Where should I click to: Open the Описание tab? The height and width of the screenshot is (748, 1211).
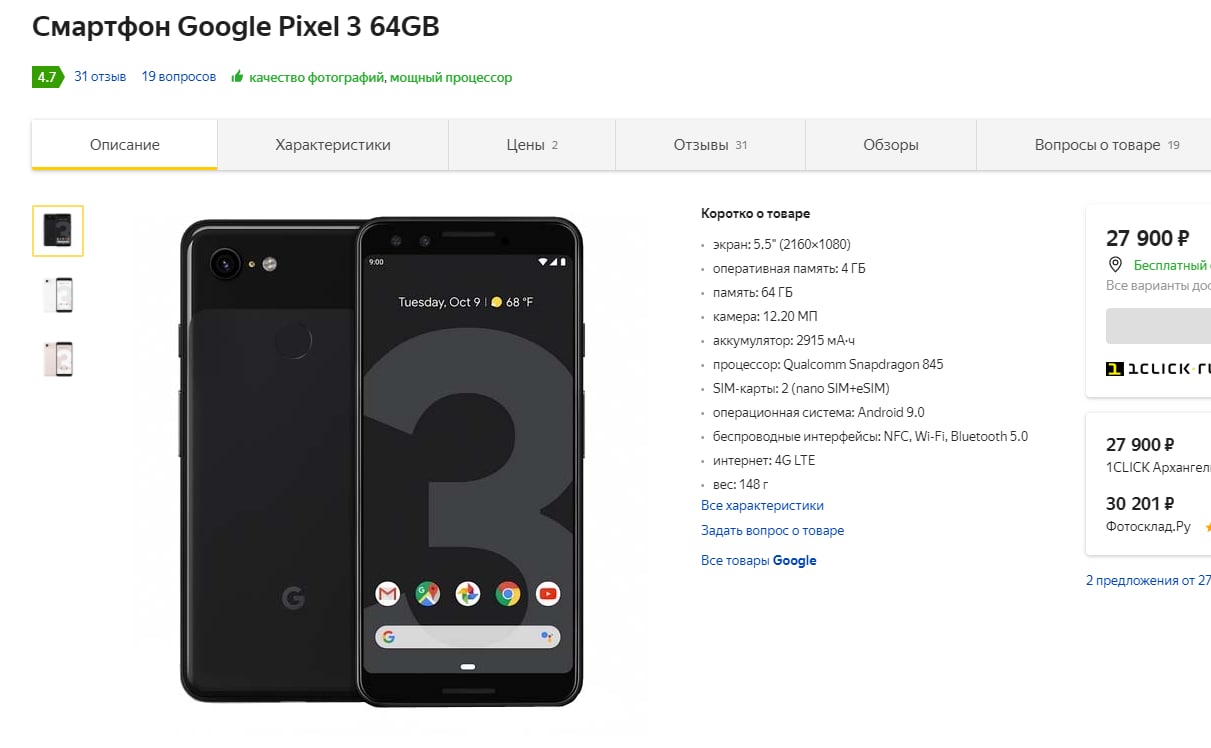click(x=125, y=145)
